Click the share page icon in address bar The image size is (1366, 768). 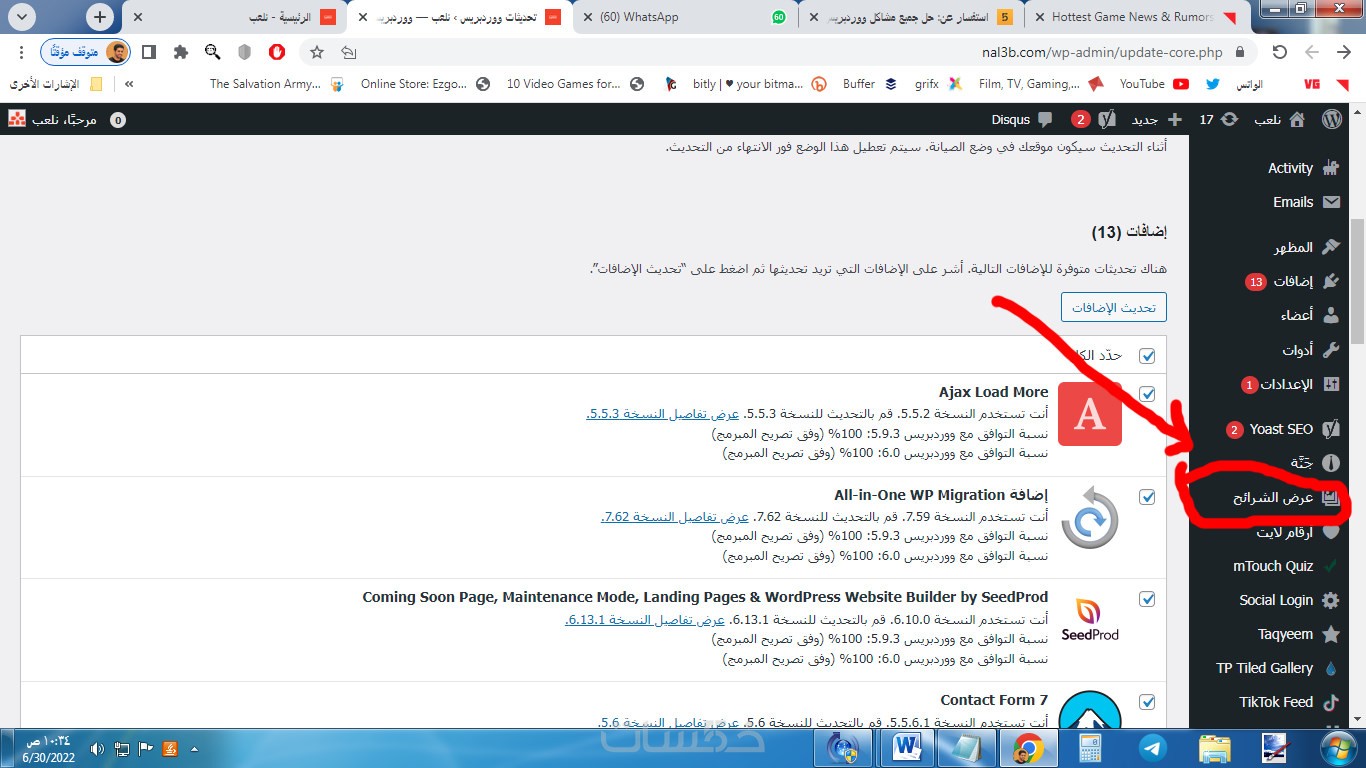[348, 52]
